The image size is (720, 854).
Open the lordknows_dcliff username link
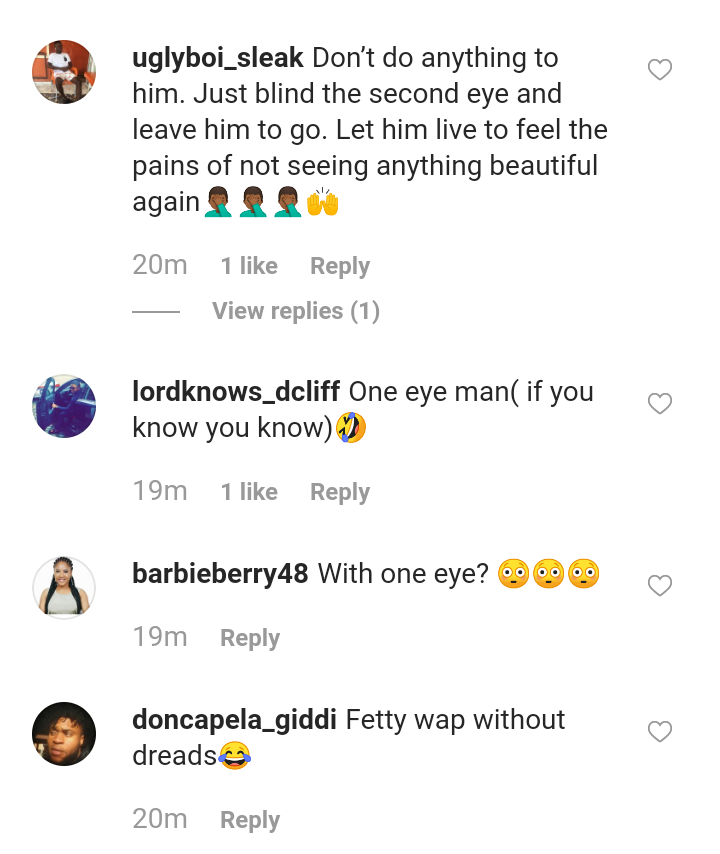tap(235, 392)
